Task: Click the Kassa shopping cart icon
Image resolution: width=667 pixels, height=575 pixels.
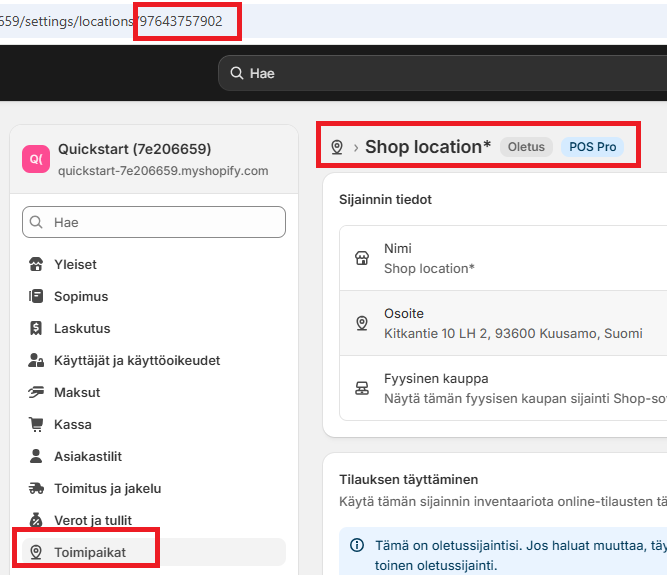Action: [x=37, y=425]
